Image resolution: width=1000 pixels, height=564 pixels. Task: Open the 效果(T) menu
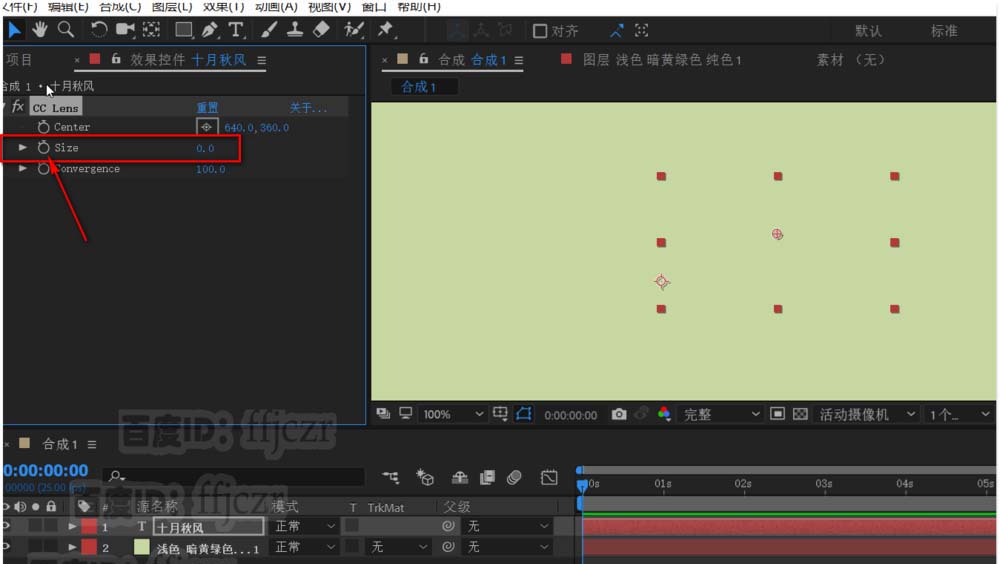[x=223, y=6]
